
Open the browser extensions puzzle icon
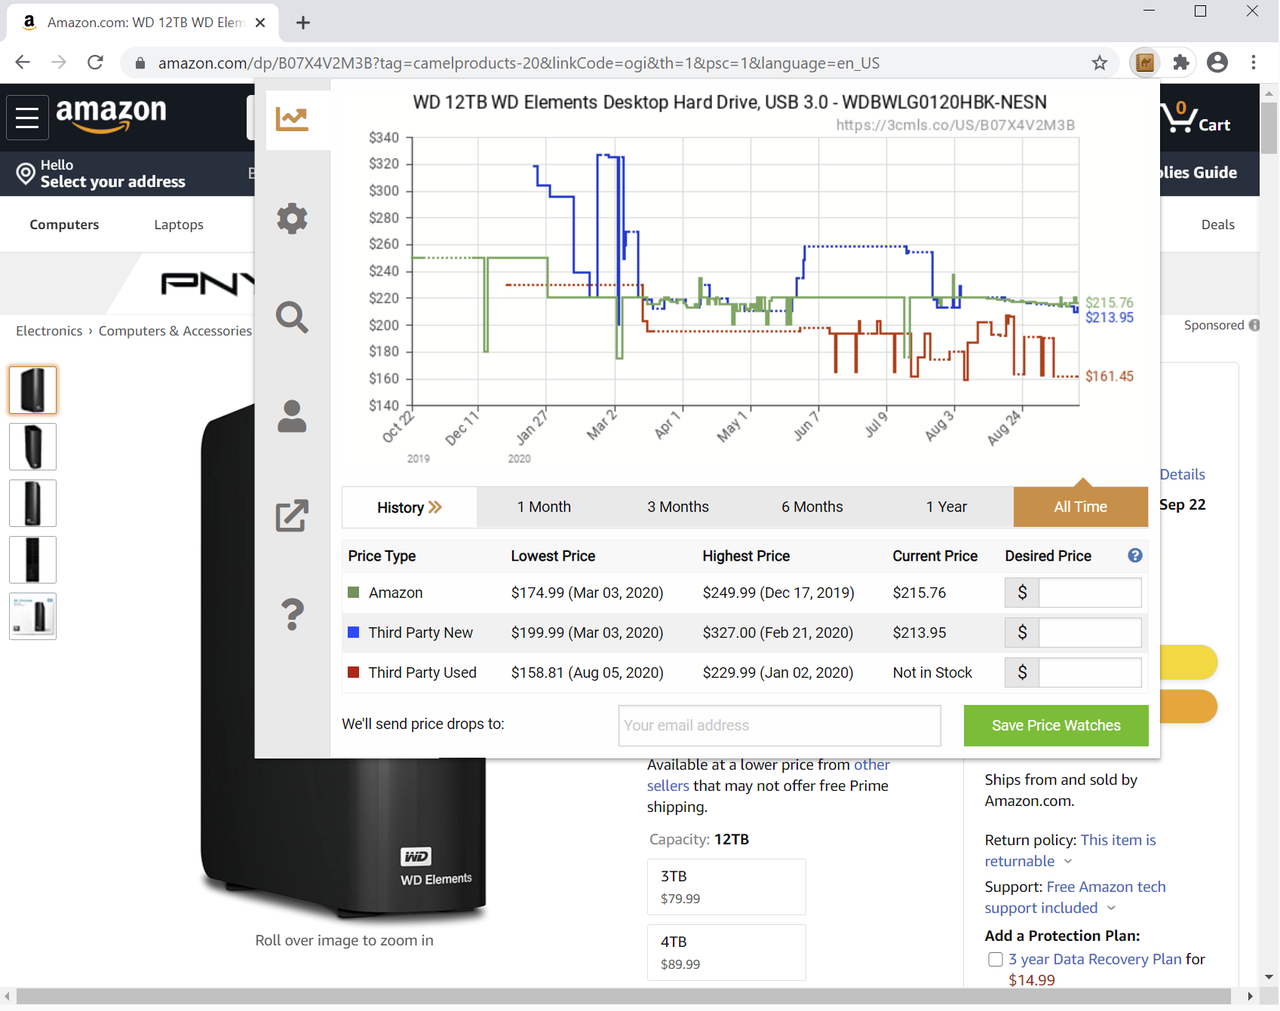[1180, 62]
